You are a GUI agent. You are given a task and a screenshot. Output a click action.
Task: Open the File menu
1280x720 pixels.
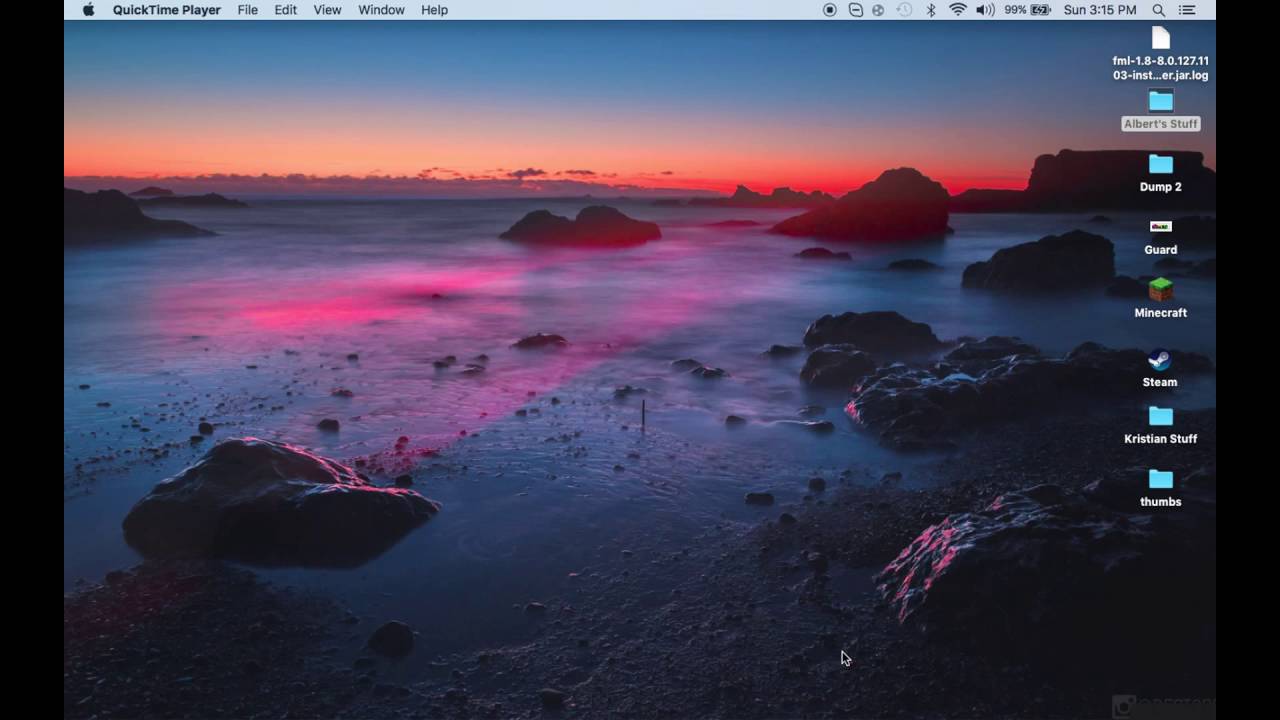[x=248, y=10]
